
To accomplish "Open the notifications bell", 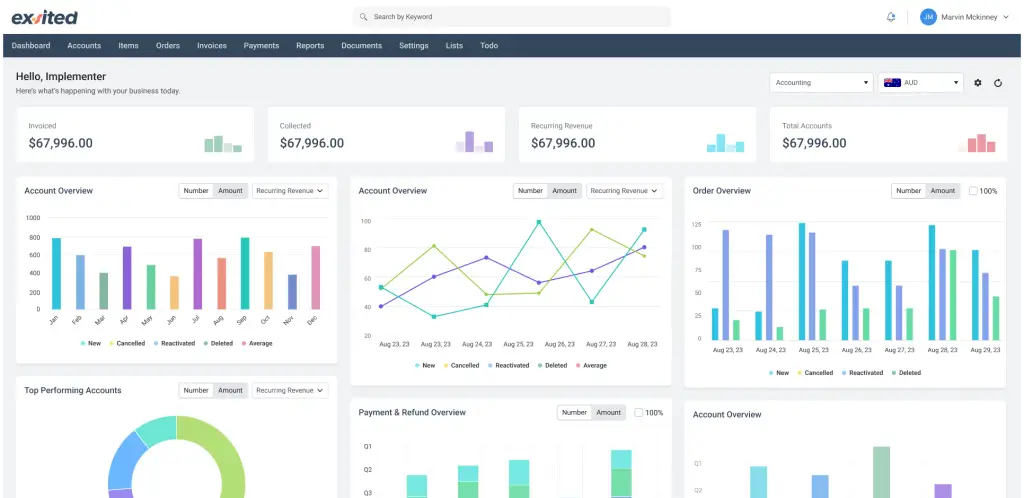I will tap(891, 17).
